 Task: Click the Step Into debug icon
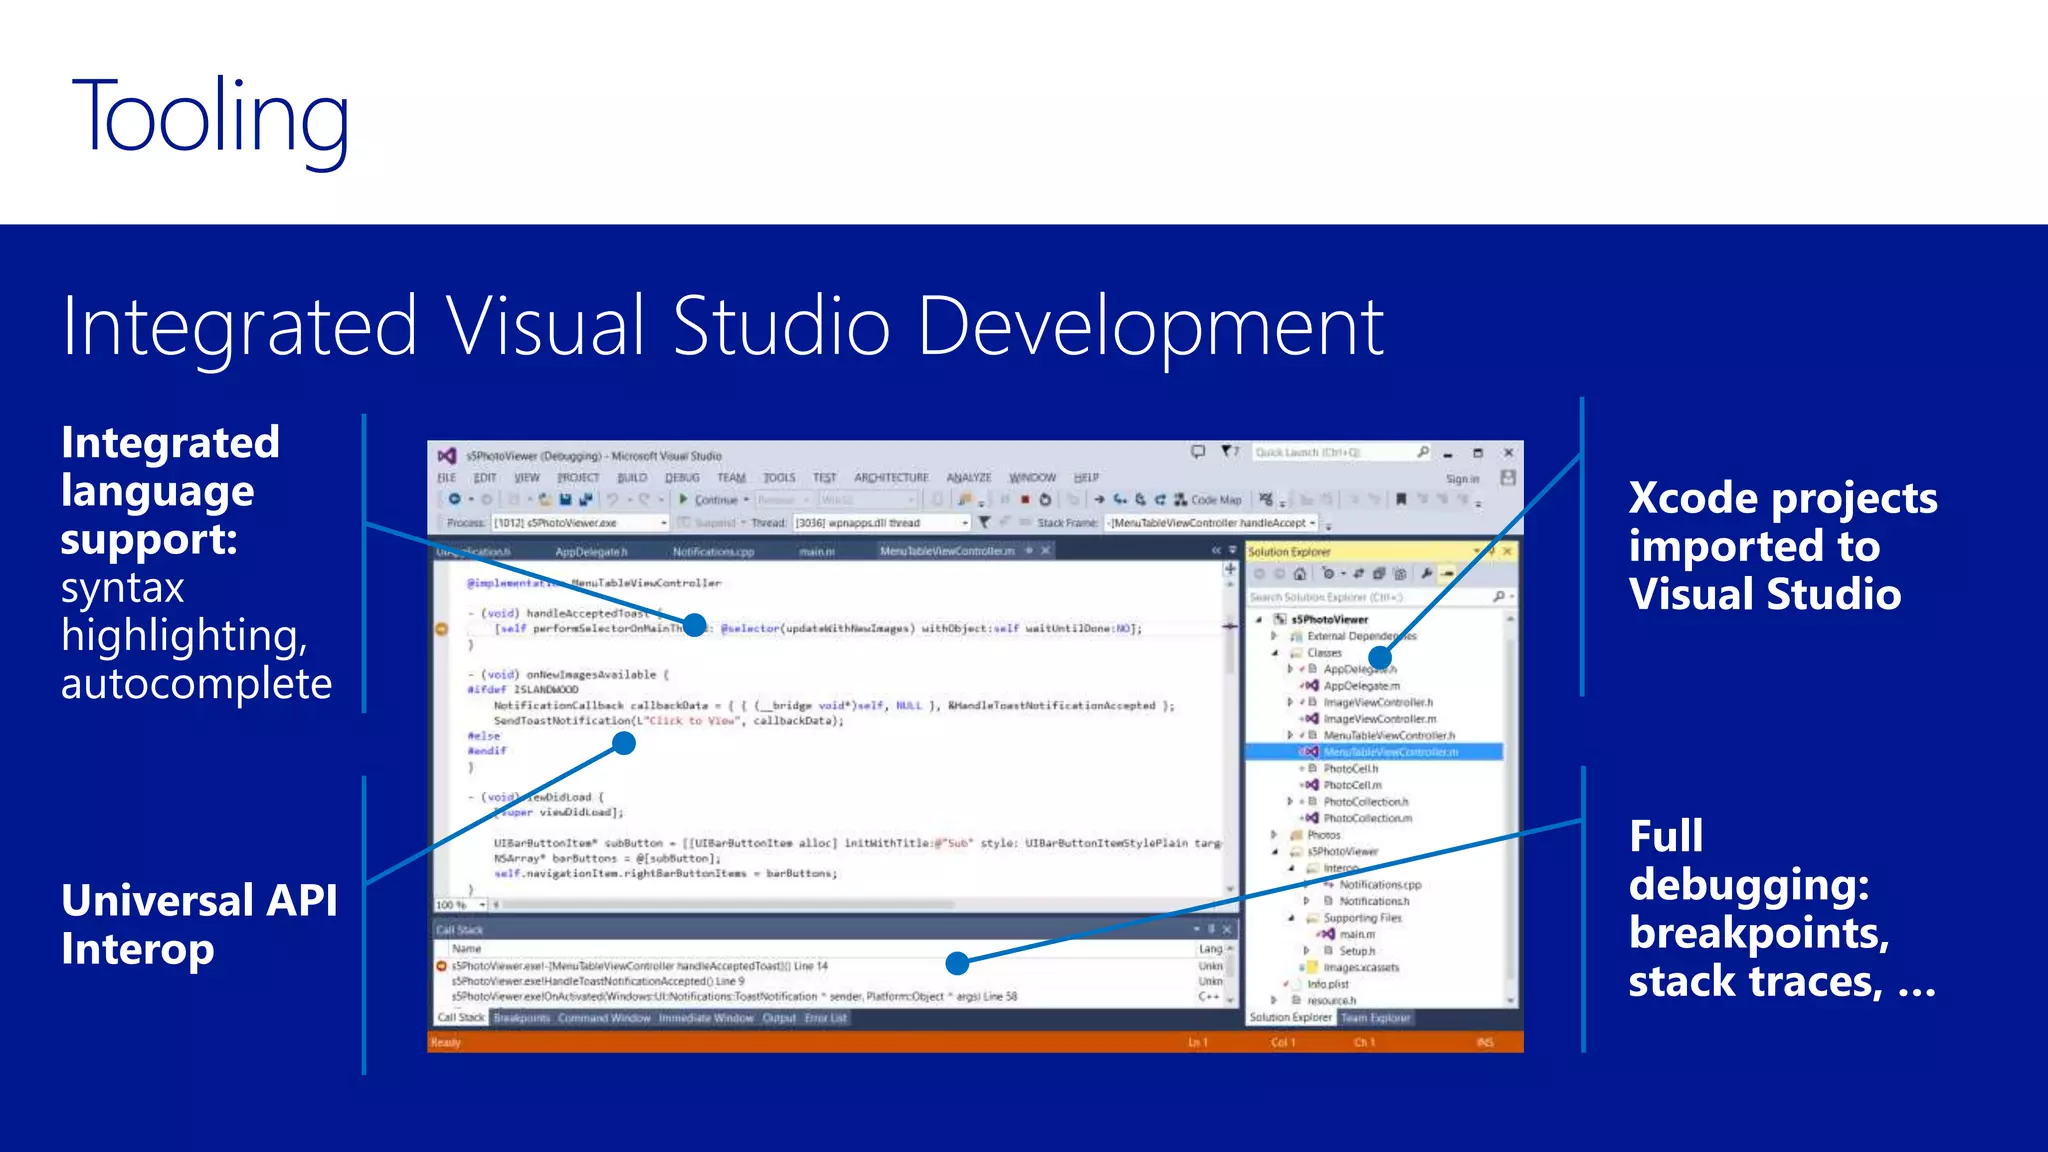coord(1120,499)
